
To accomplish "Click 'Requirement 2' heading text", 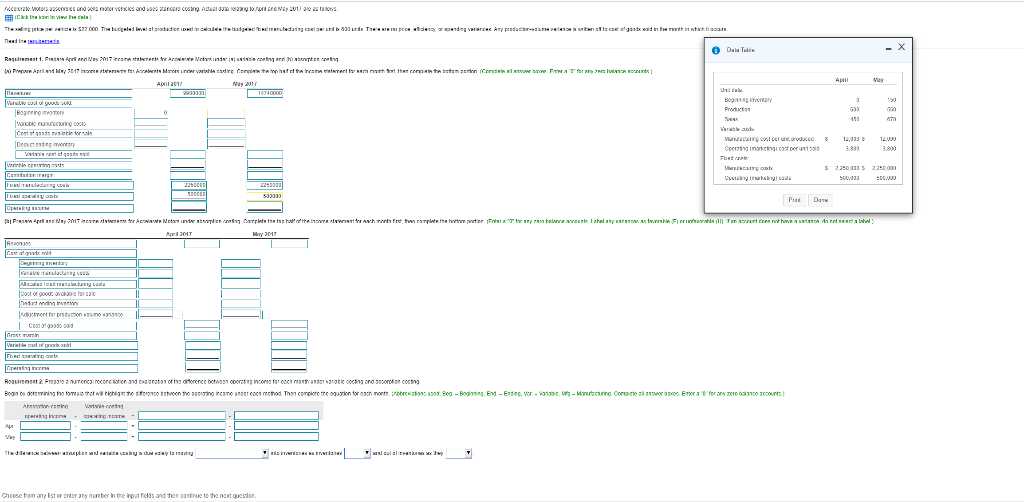I will [23, 381].
